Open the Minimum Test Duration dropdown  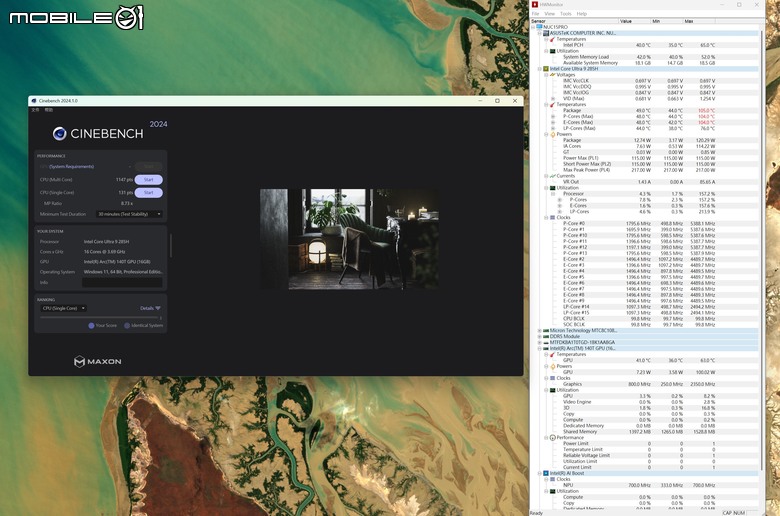click(x=129, y=214)
